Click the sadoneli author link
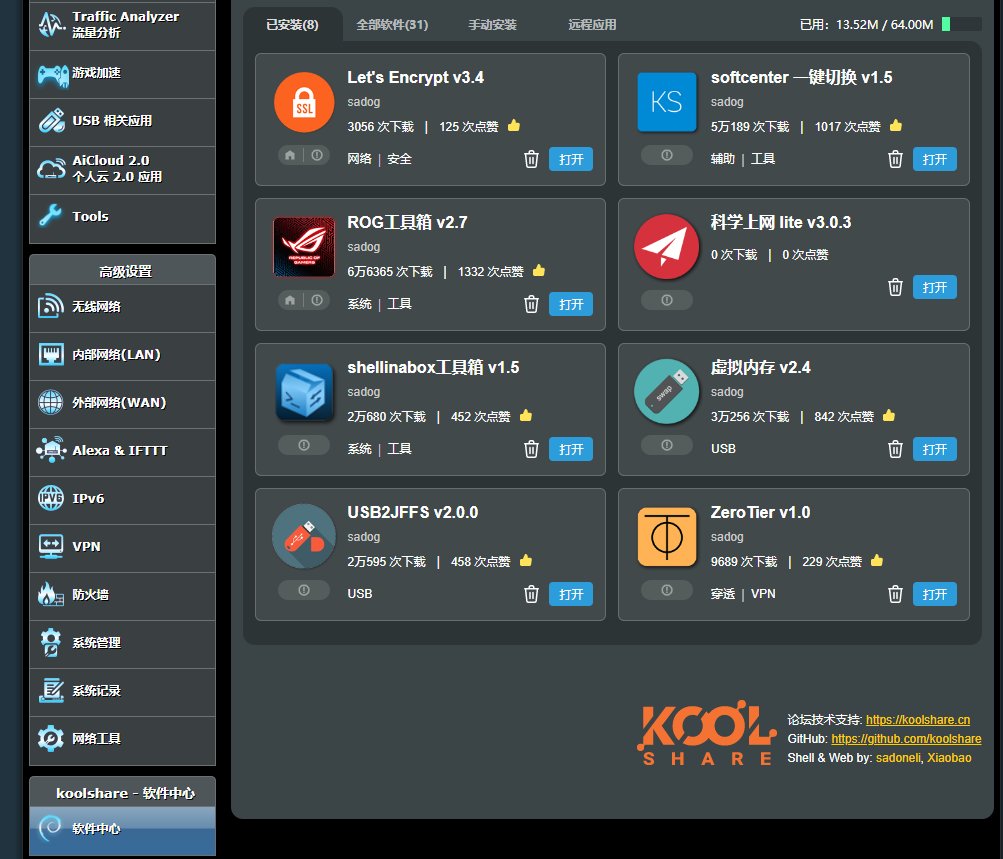The height and width of the screenshot is (859, 1003). tap(898, 758)
